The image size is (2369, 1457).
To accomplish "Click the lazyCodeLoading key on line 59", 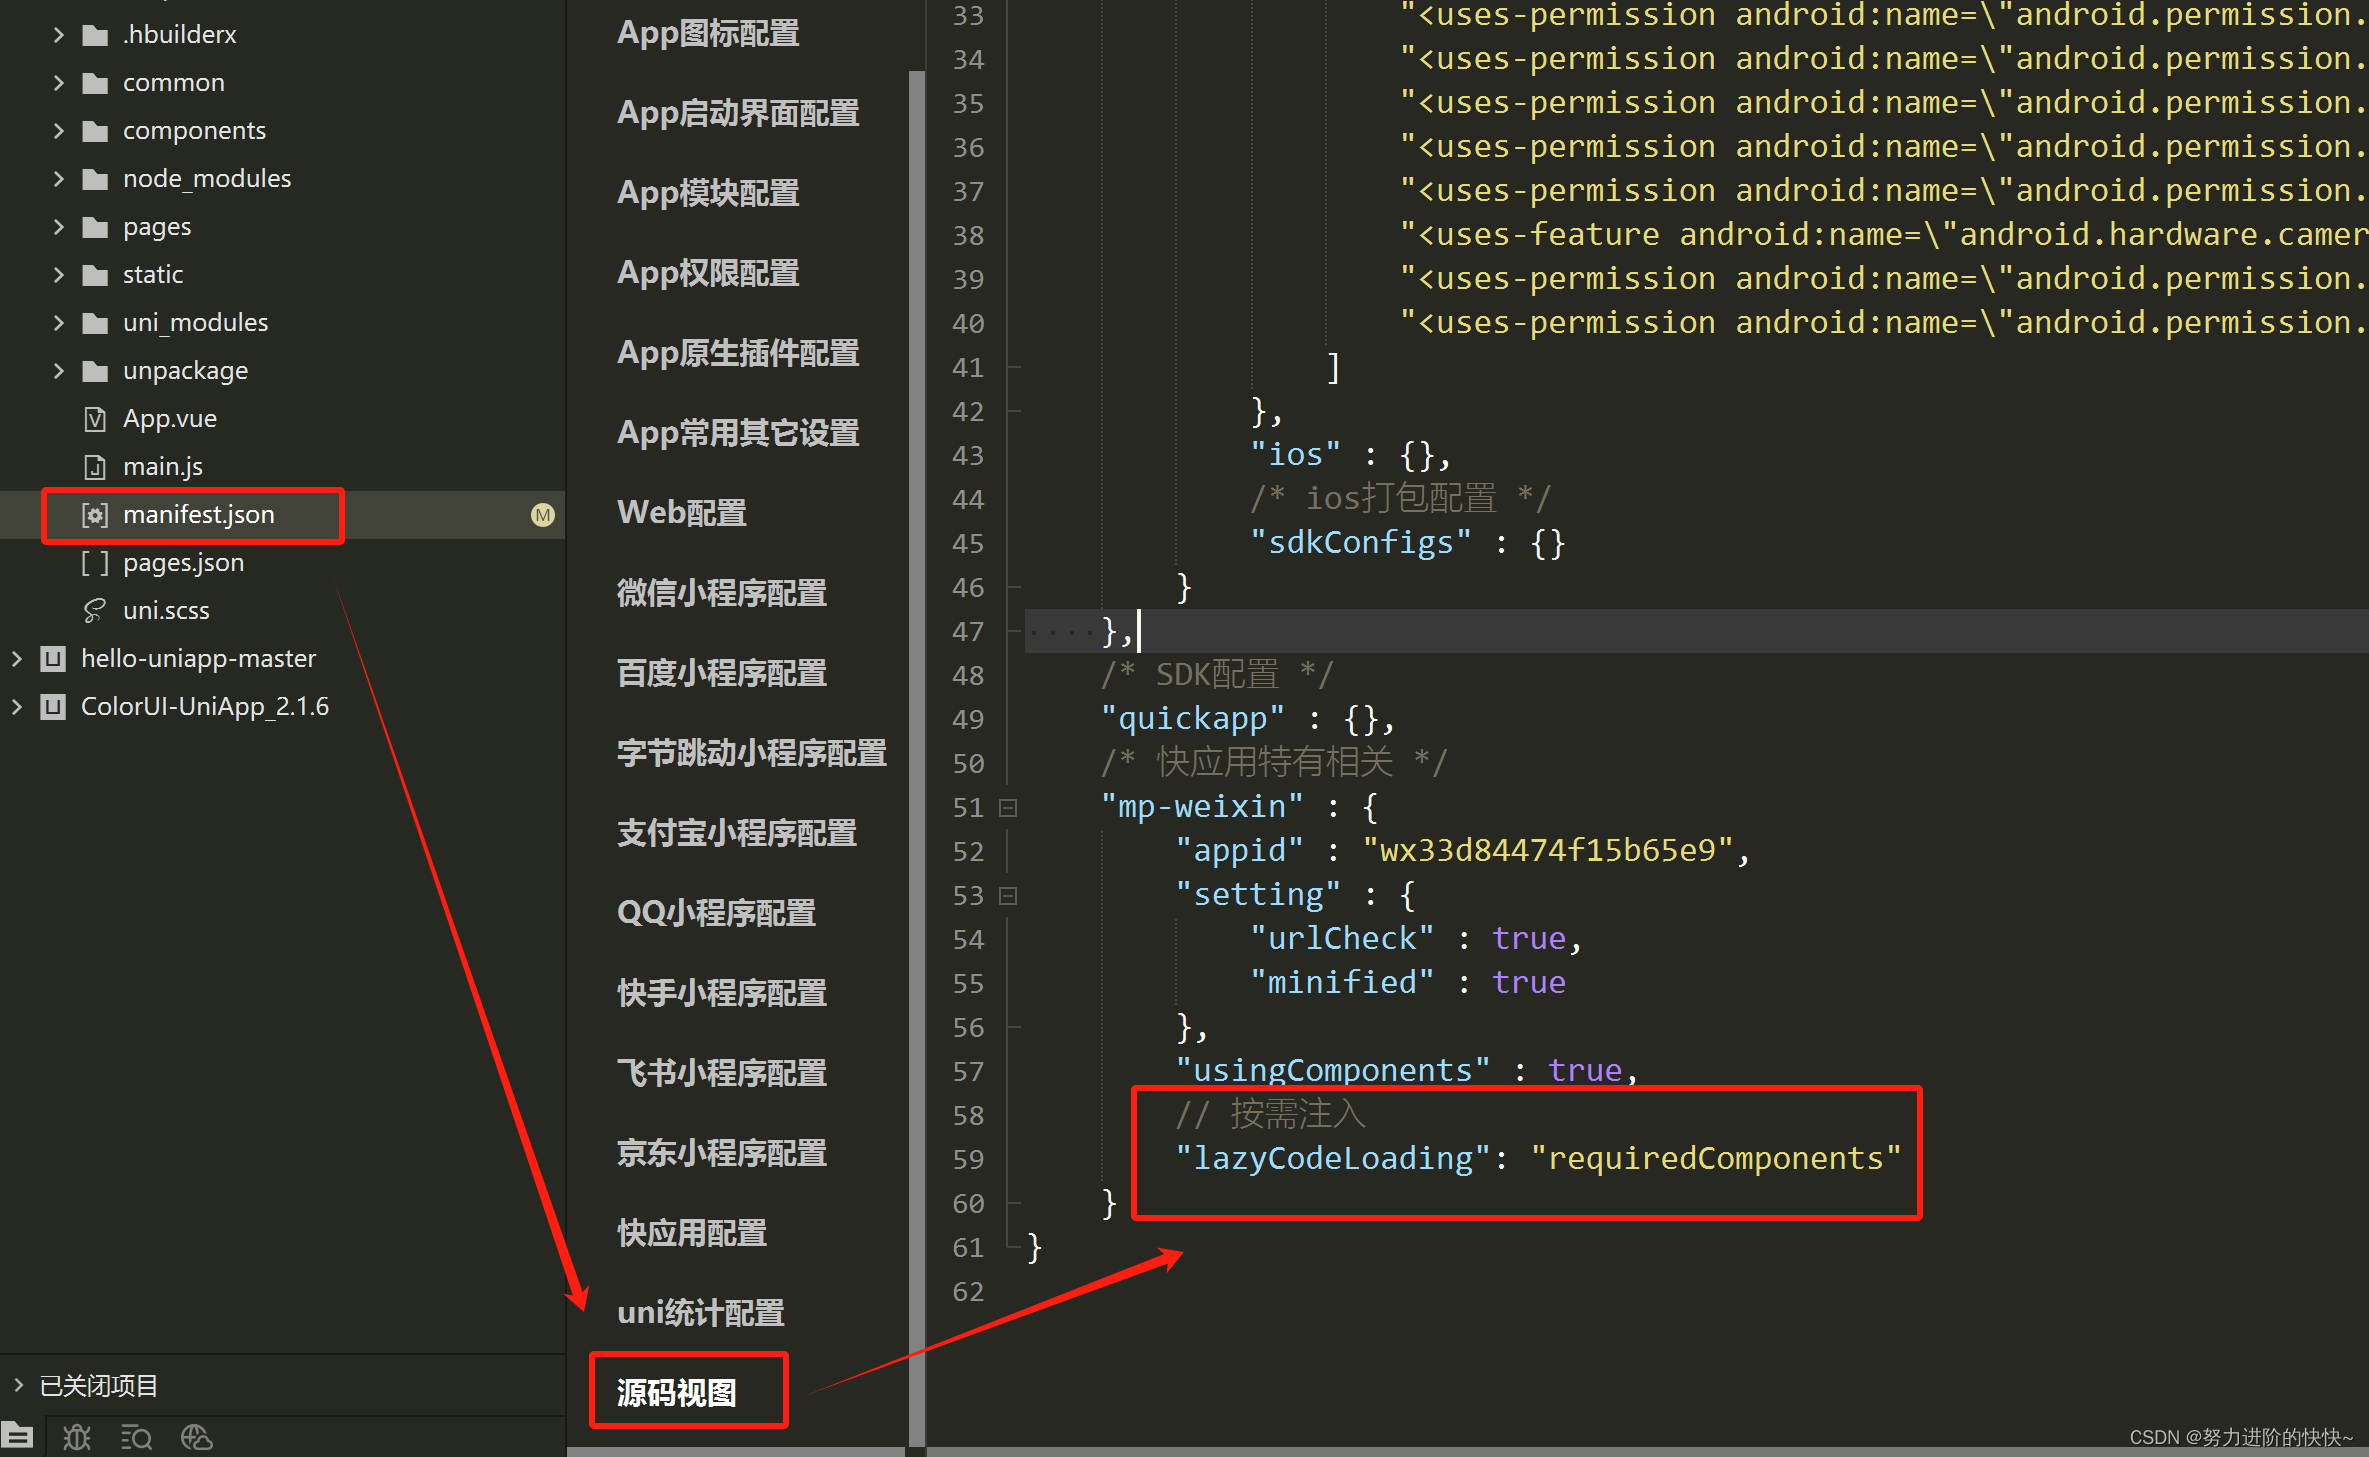I will pos(1334,1159).
